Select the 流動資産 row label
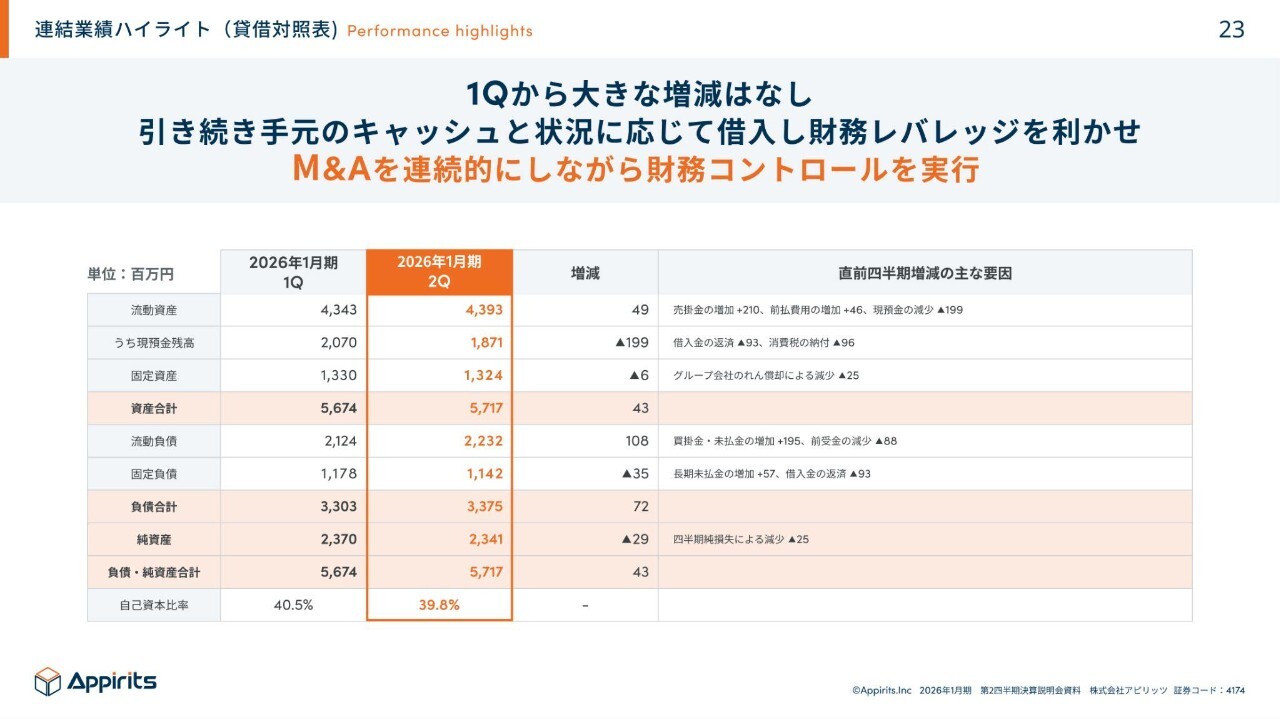 click(x=153, y=310)
